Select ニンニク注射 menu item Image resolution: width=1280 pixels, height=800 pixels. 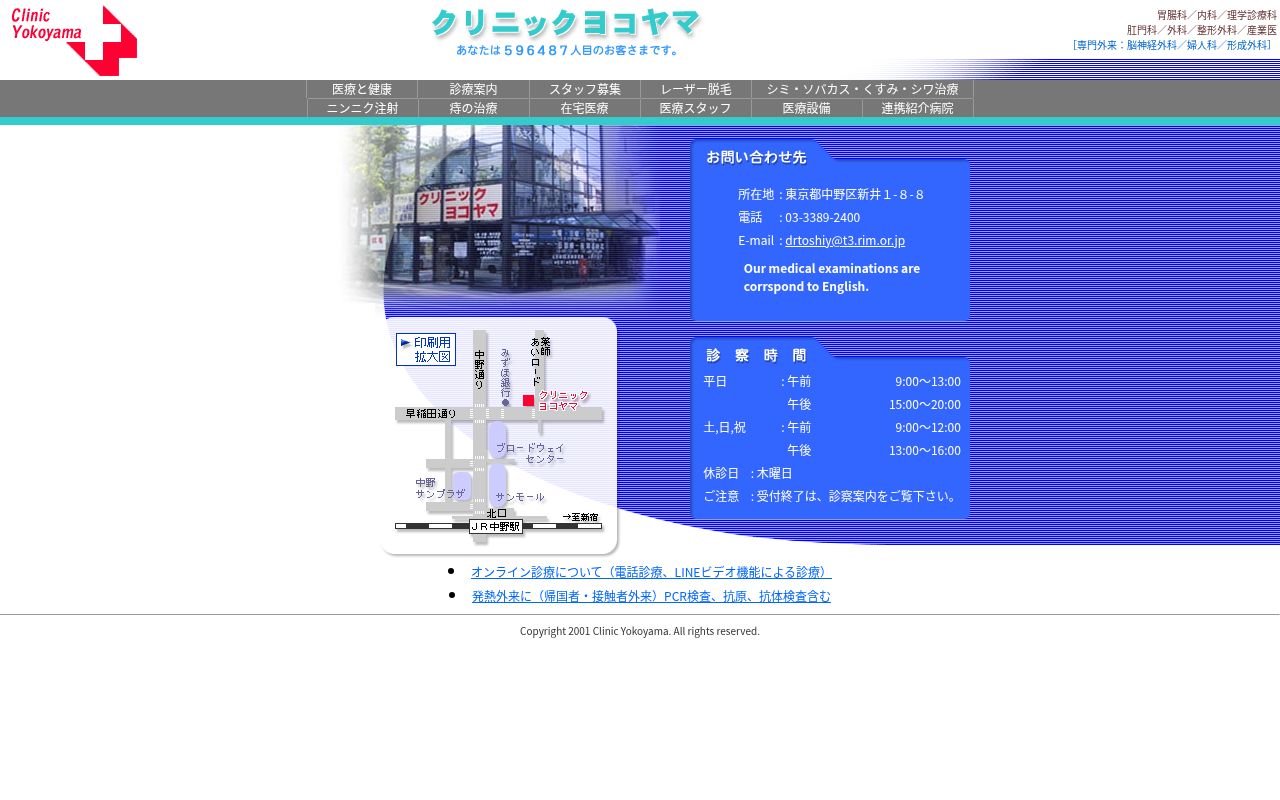(362, 108)
